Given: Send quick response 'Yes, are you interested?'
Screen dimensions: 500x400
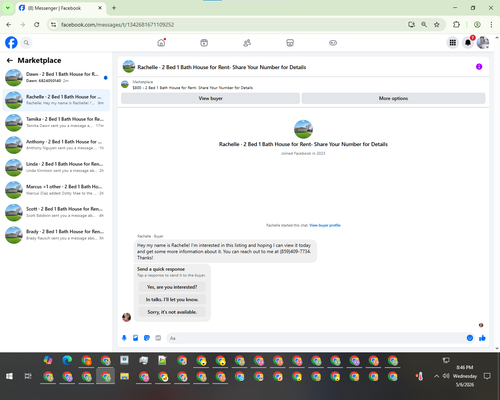Looking at the screenshot, I should (172, 287).
